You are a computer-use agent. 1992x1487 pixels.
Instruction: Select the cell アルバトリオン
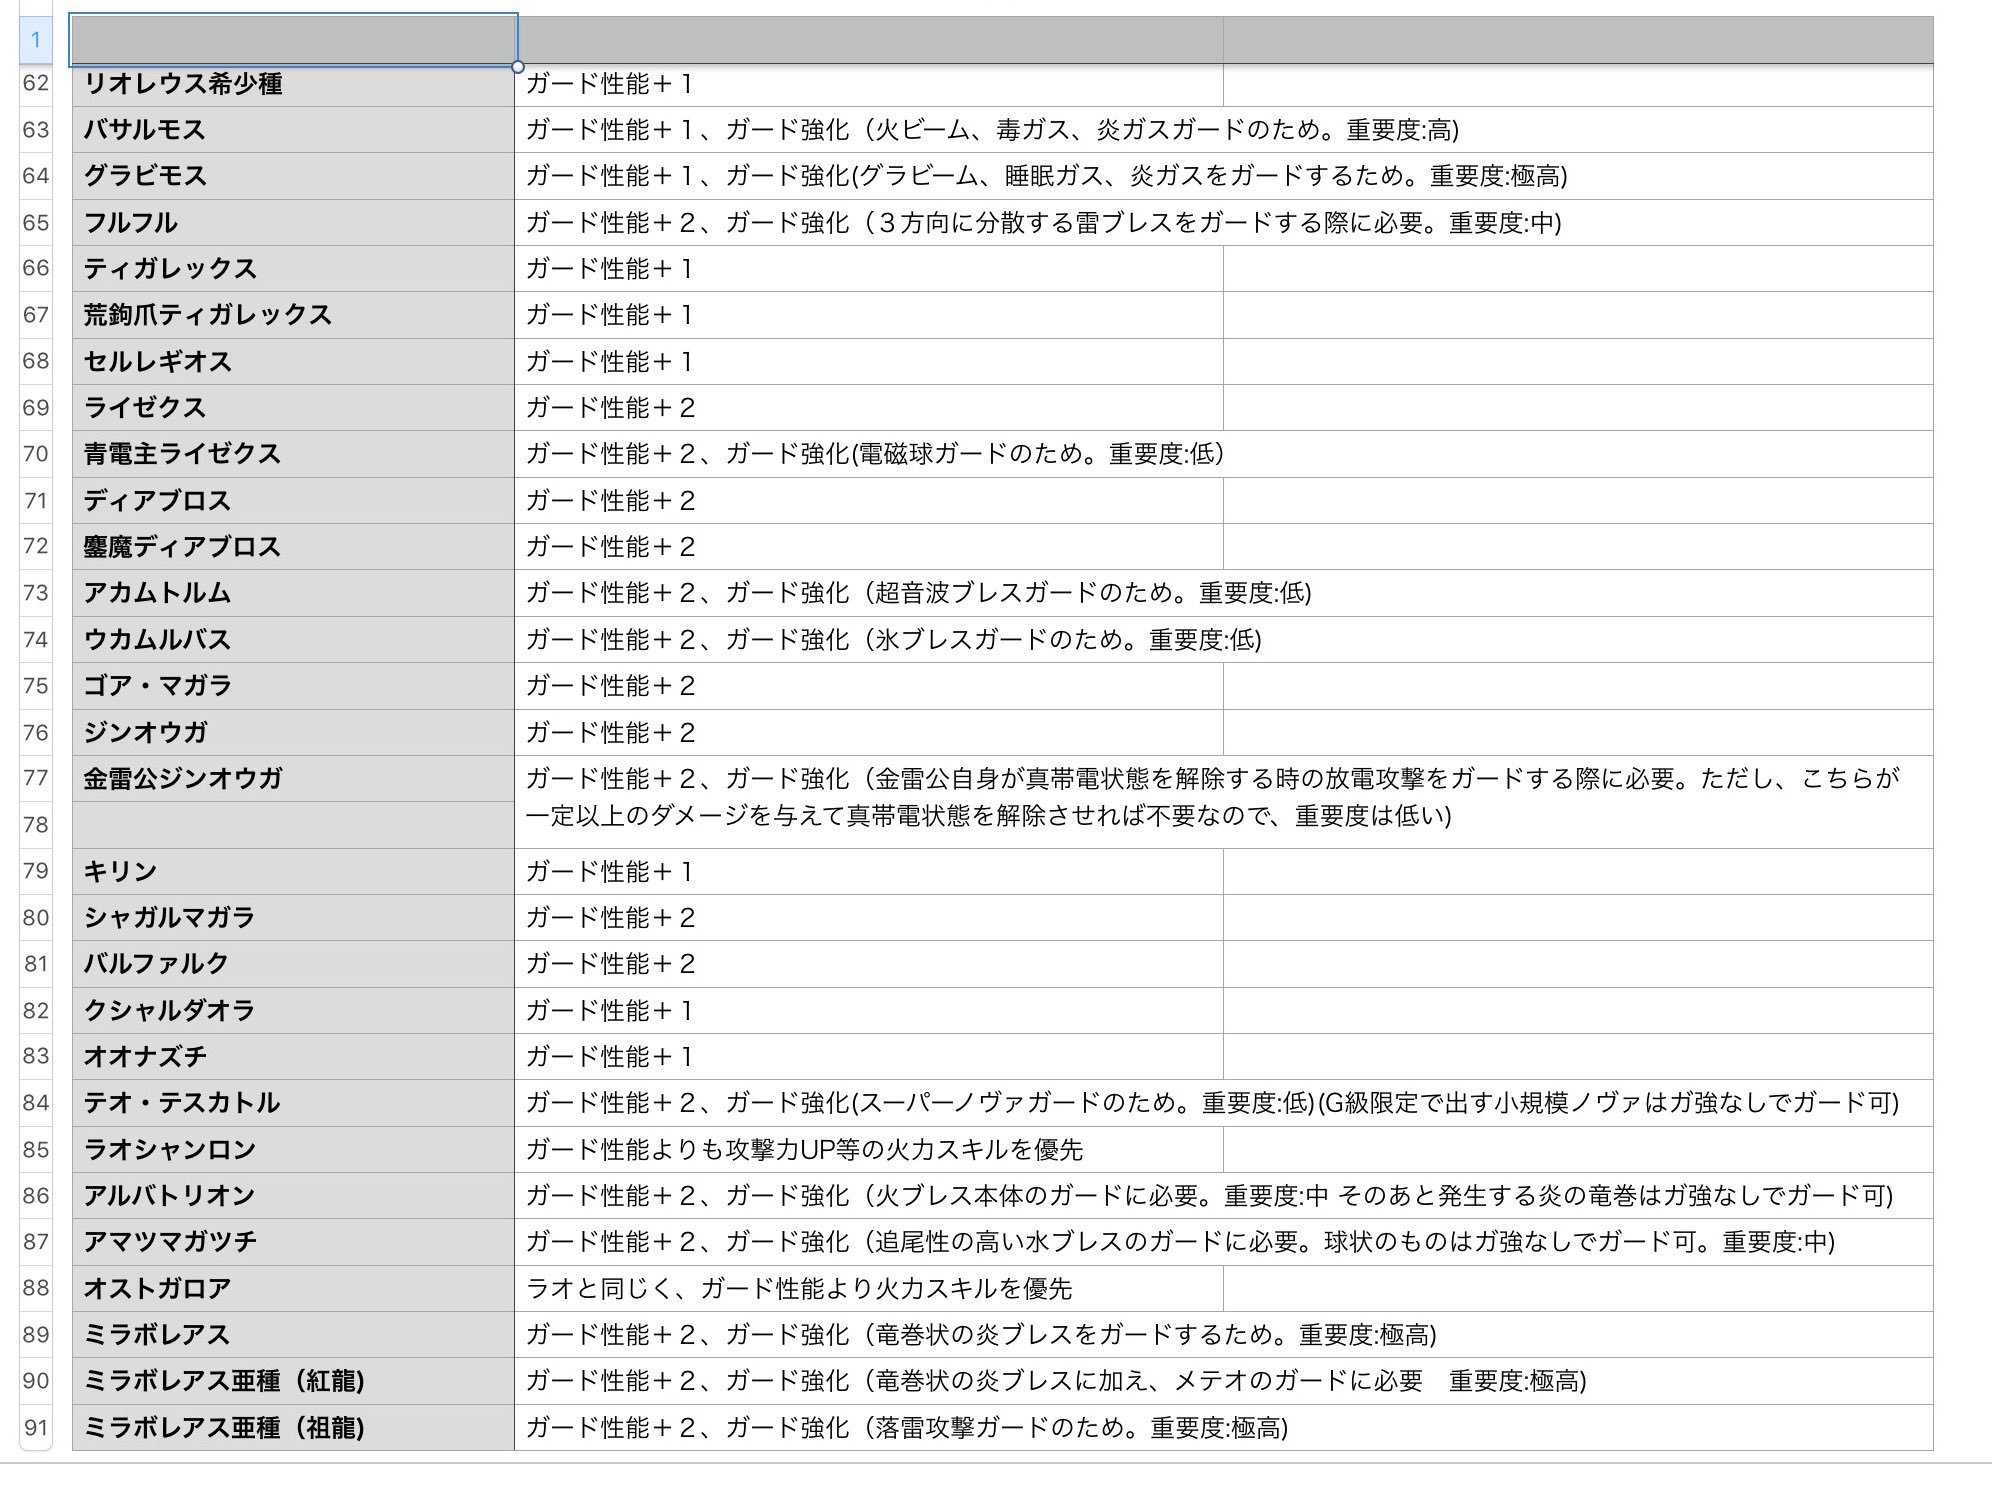click(x=293, y=1195)
